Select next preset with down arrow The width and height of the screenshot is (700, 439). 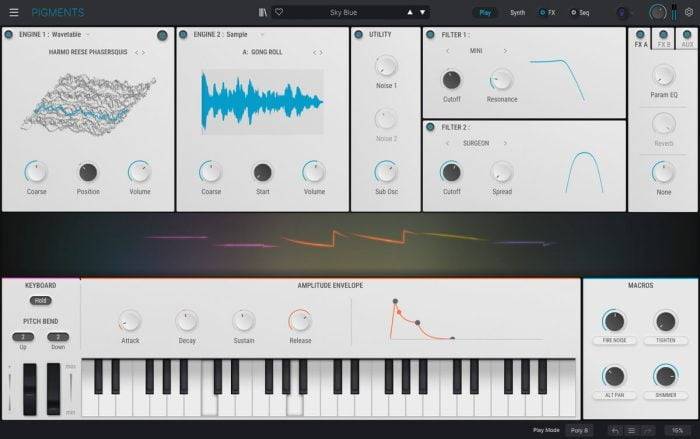coord(422,13)
